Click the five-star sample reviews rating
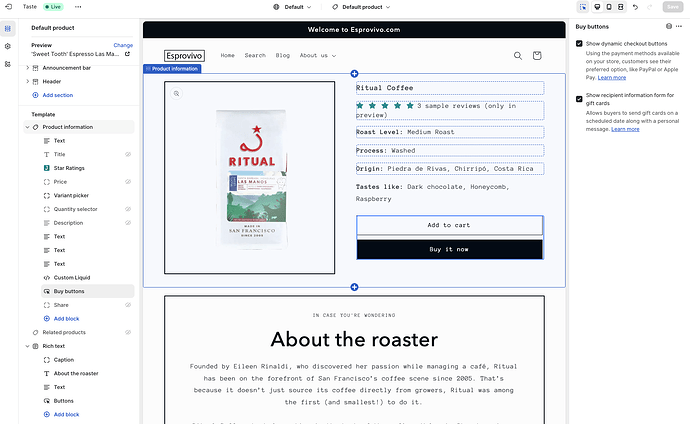The image size is (690, 424). (450, 110)
